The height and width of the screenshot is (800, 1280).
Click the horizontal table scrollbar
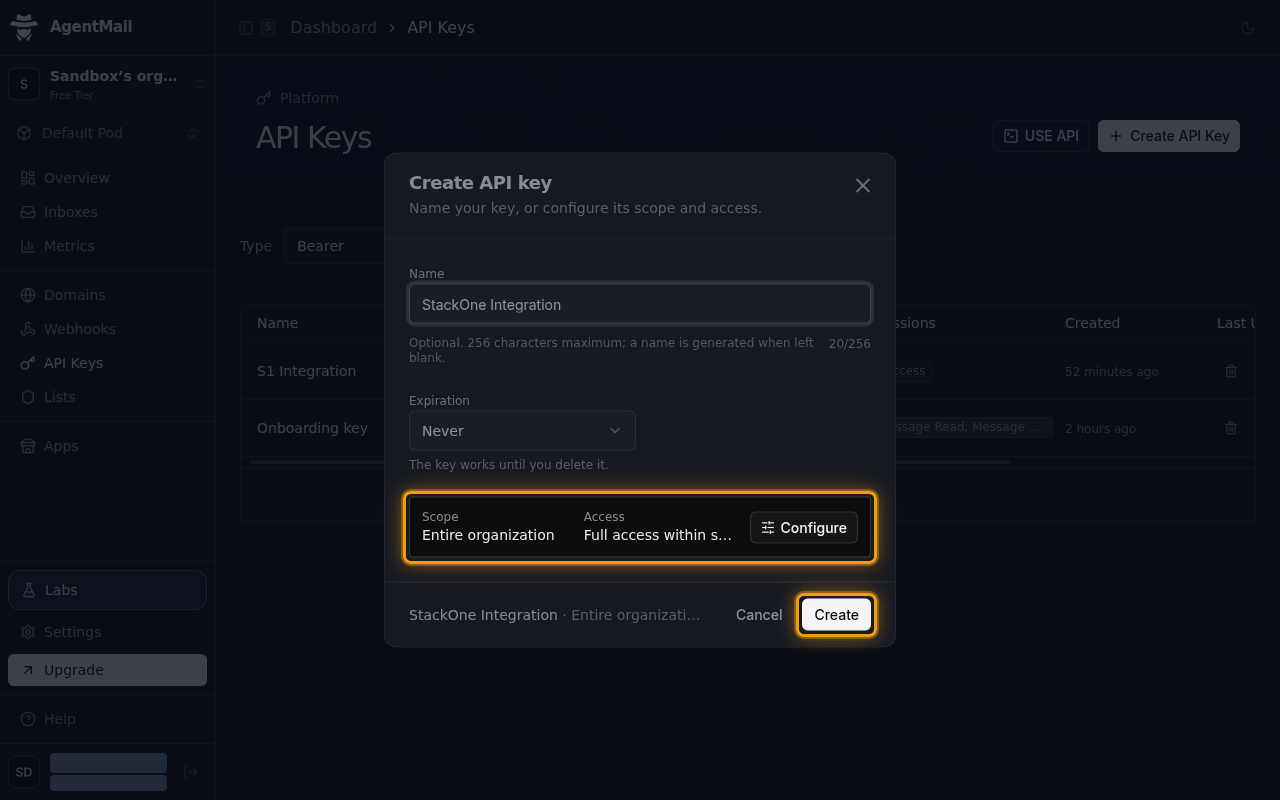coord(630,462)
